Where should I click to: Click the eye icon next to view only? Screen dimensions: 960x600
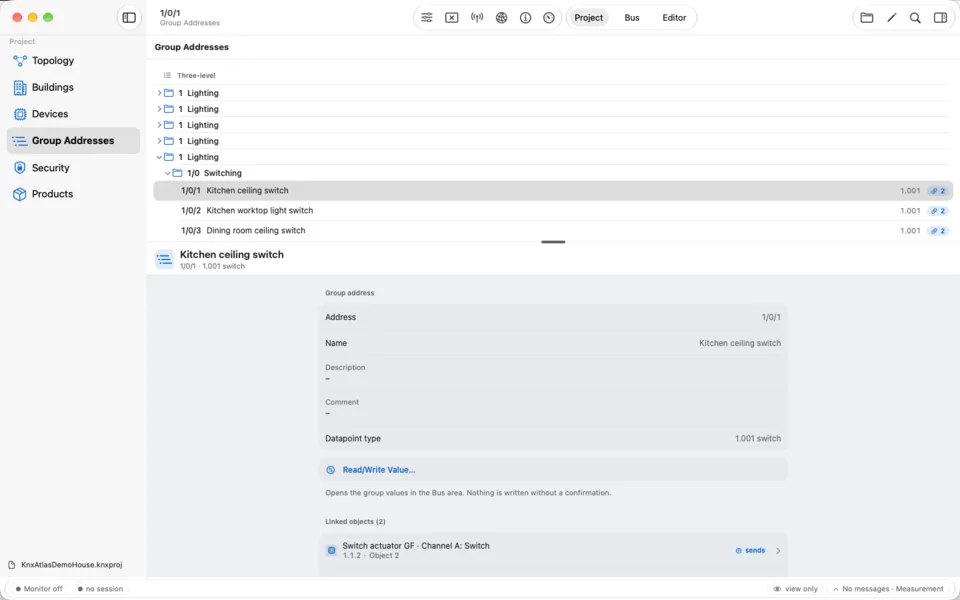click(777, 588)
